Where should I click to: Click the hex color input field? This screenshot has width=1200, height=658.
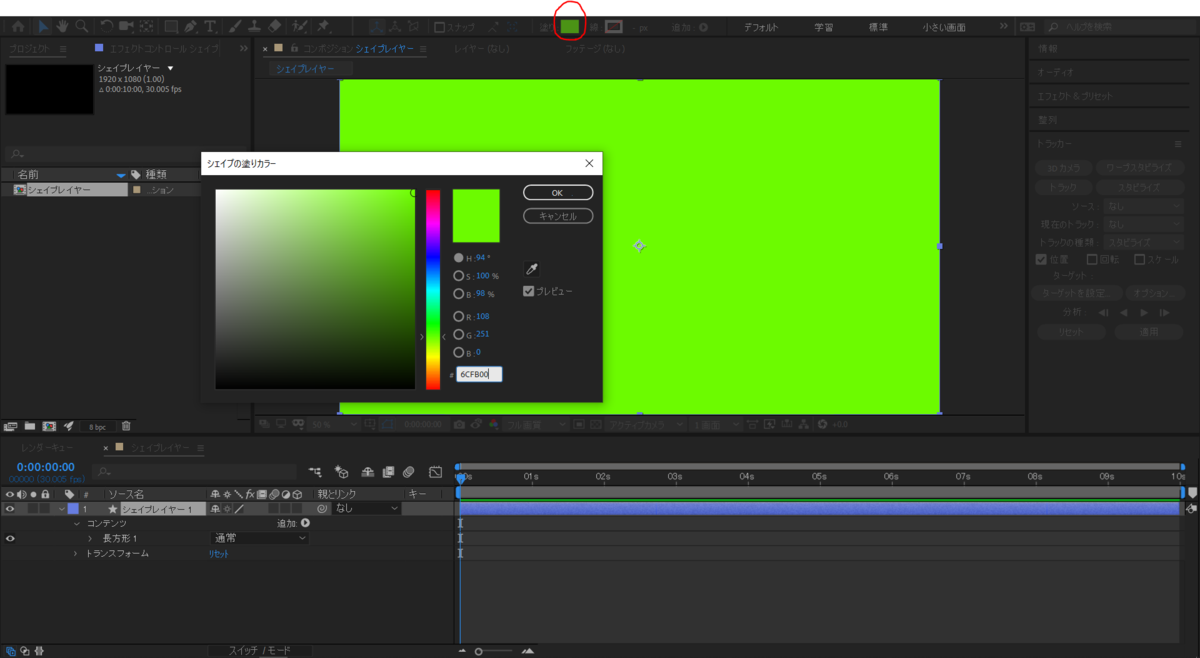[x=480, y=374]
